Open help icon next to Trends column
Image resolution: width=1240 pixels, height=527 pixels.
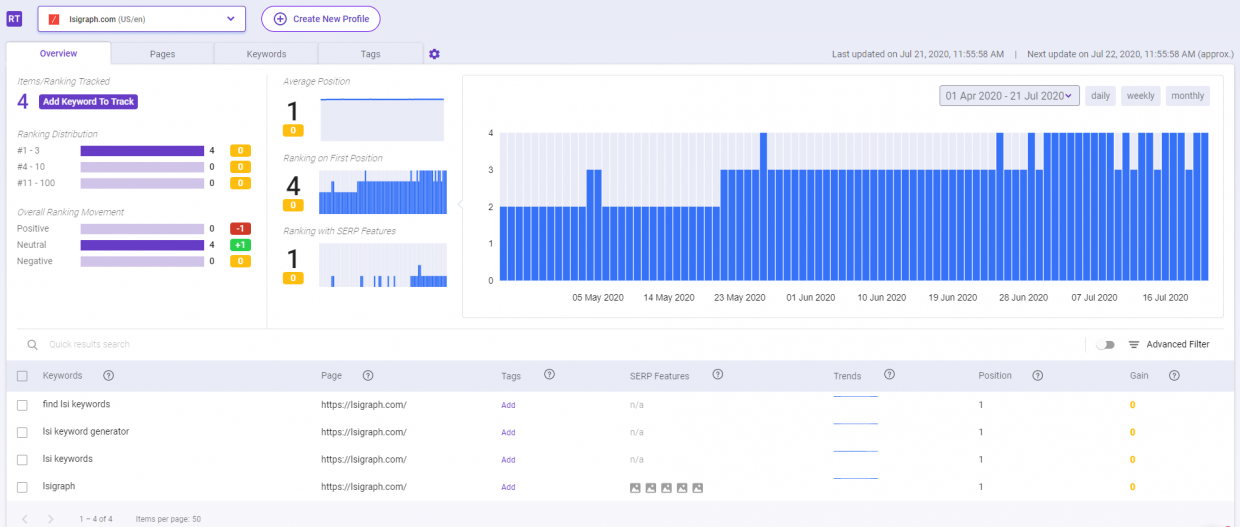(x=889, y=375)
